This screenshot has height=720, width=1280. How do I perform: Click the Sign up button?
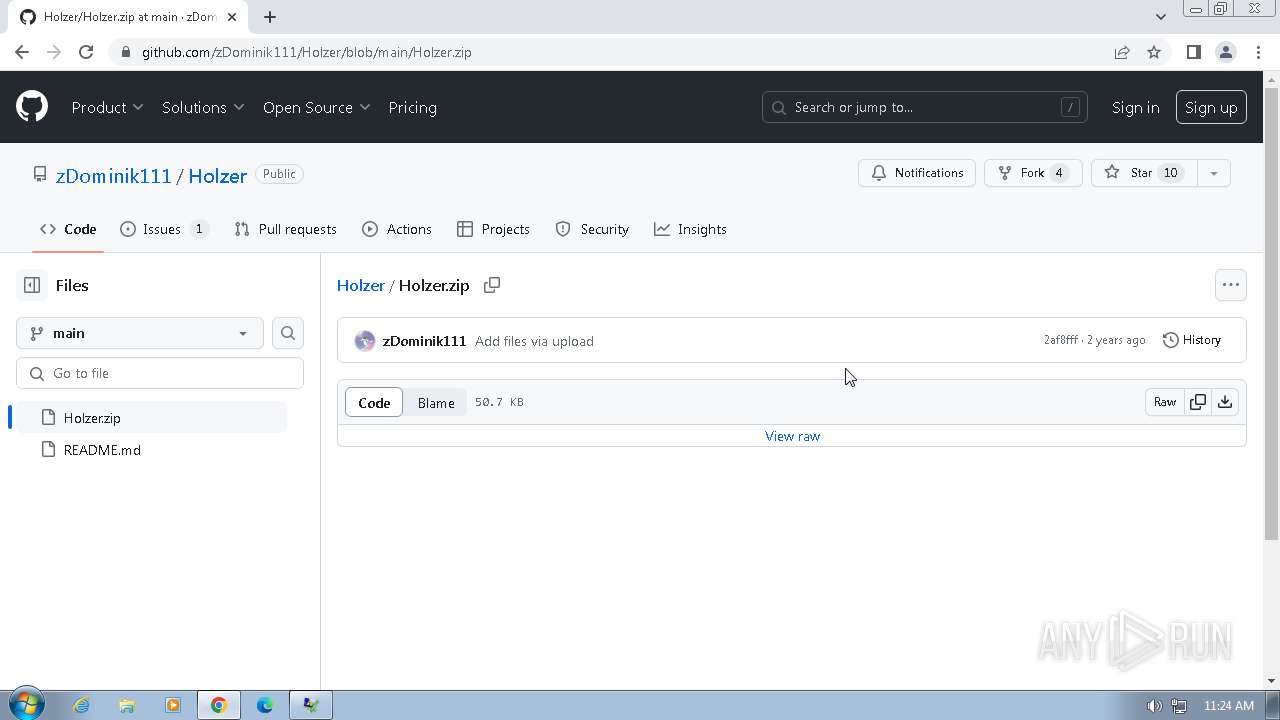(x=1211, y=107)
